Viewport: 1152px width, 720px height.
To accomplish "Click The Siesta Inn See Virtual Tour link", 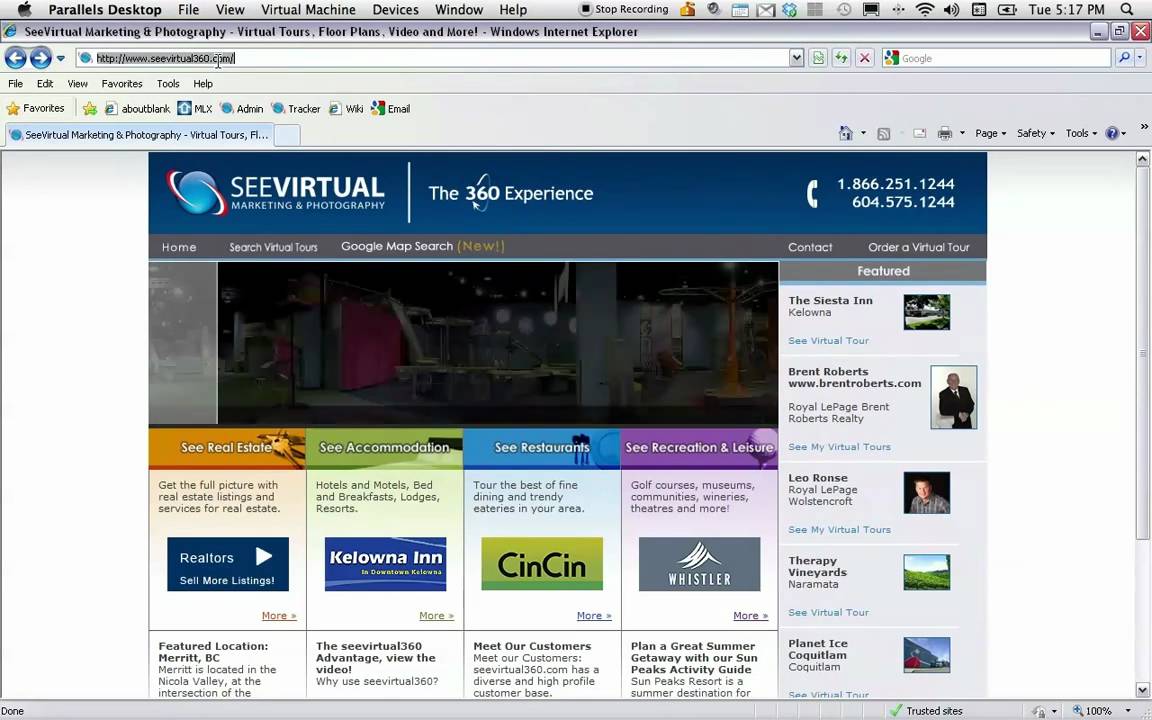I will point(828,341).
